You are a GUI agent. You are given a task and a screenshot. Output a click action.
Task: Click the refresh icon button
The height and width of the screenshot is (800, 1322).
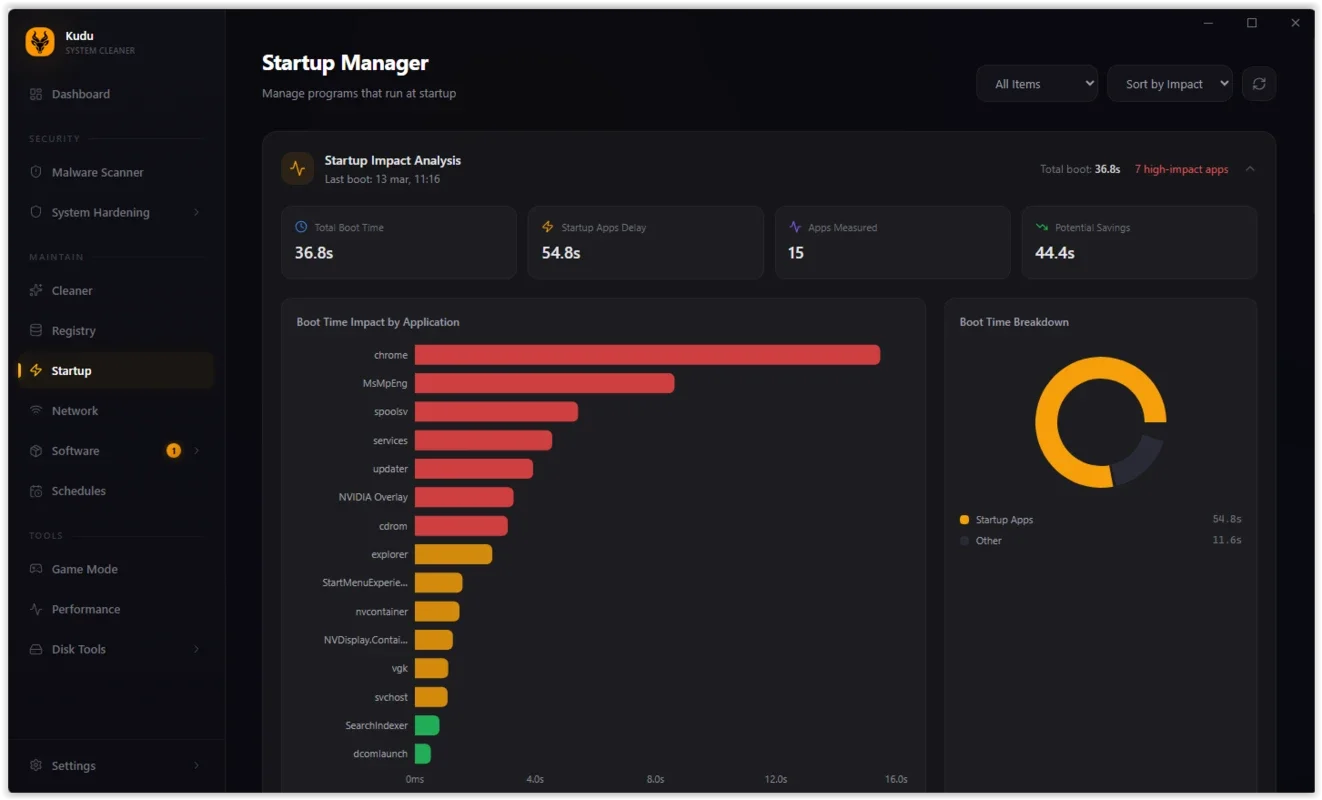coord(1258,84)
